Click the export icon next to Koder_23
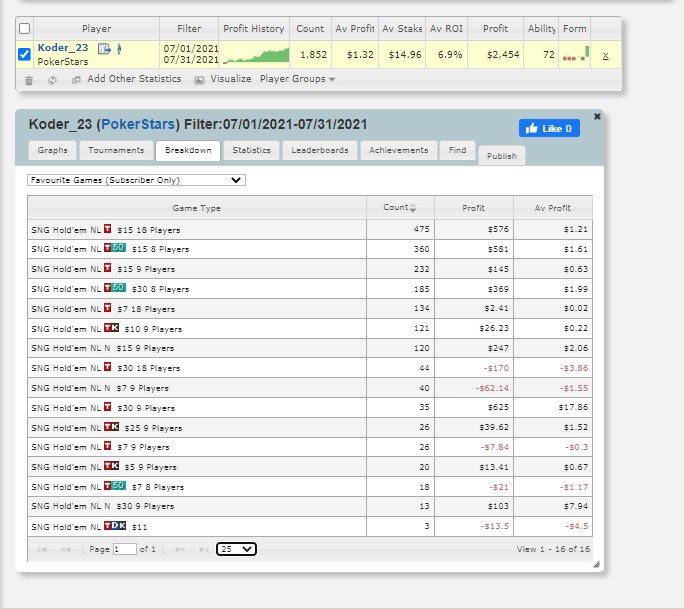This screenshot has width=684, height=609. click(104, 48)
